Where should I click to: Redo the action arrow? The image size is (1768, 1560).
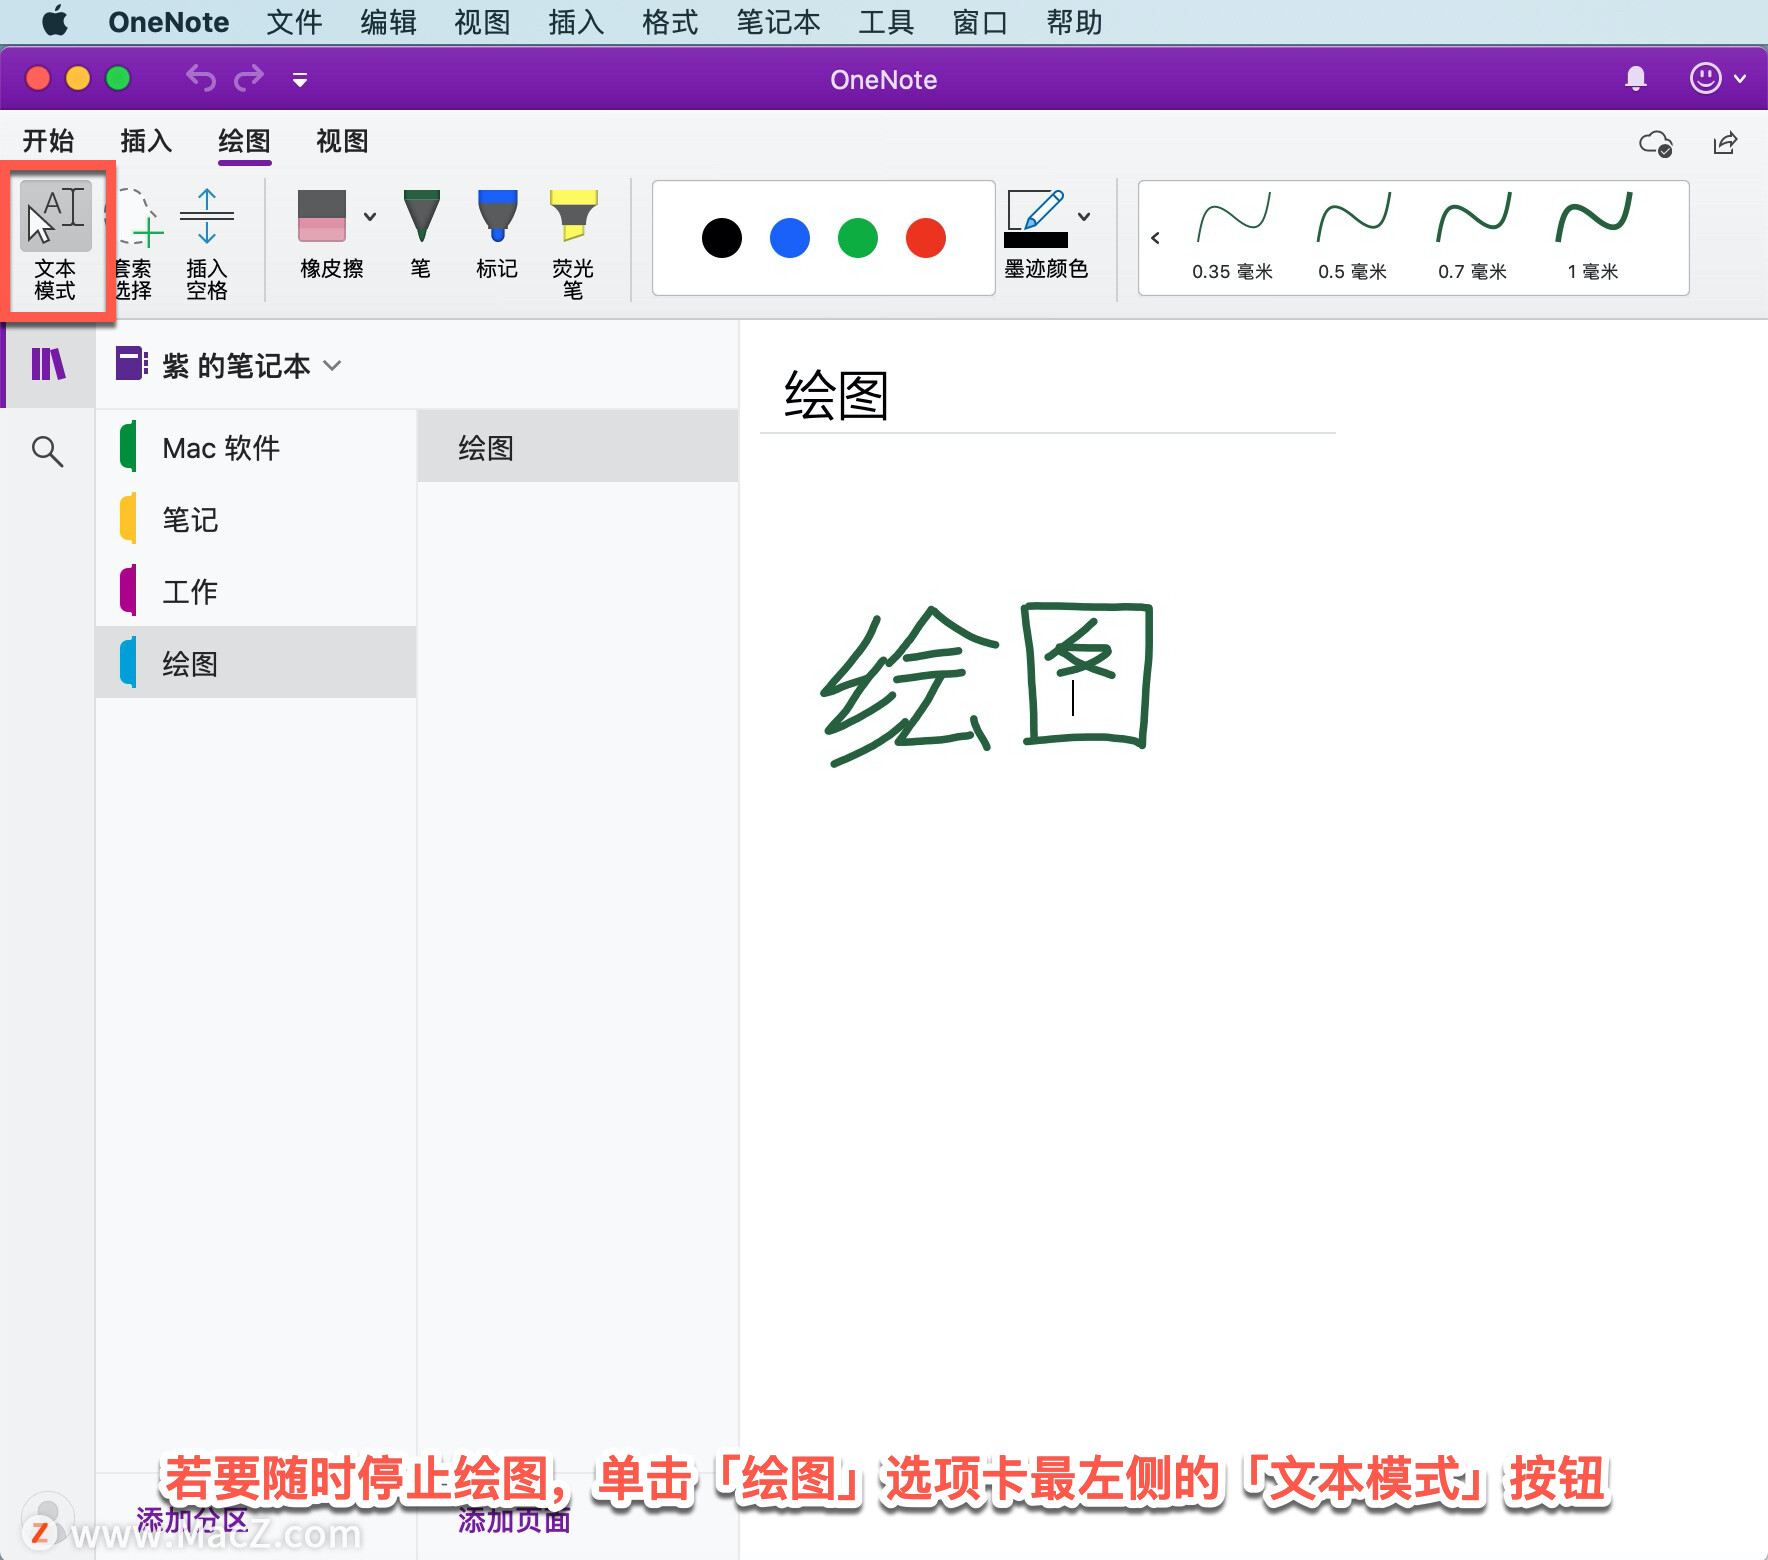(249, 78)
